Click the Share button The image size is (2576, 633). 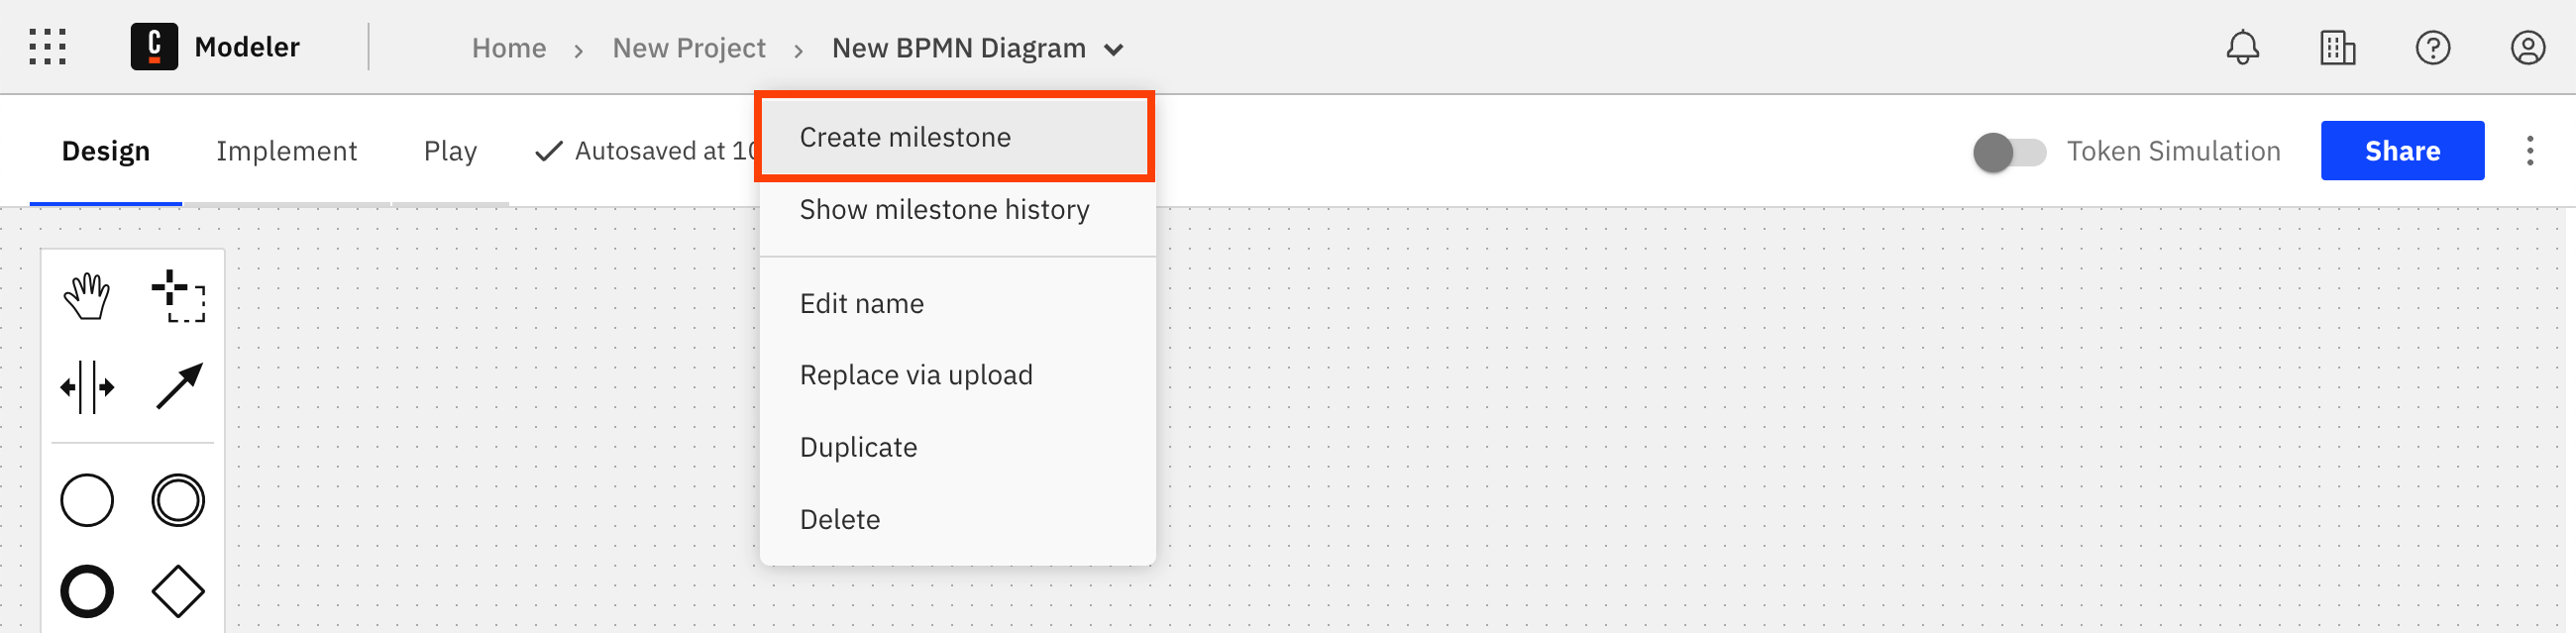[2402, 150]
